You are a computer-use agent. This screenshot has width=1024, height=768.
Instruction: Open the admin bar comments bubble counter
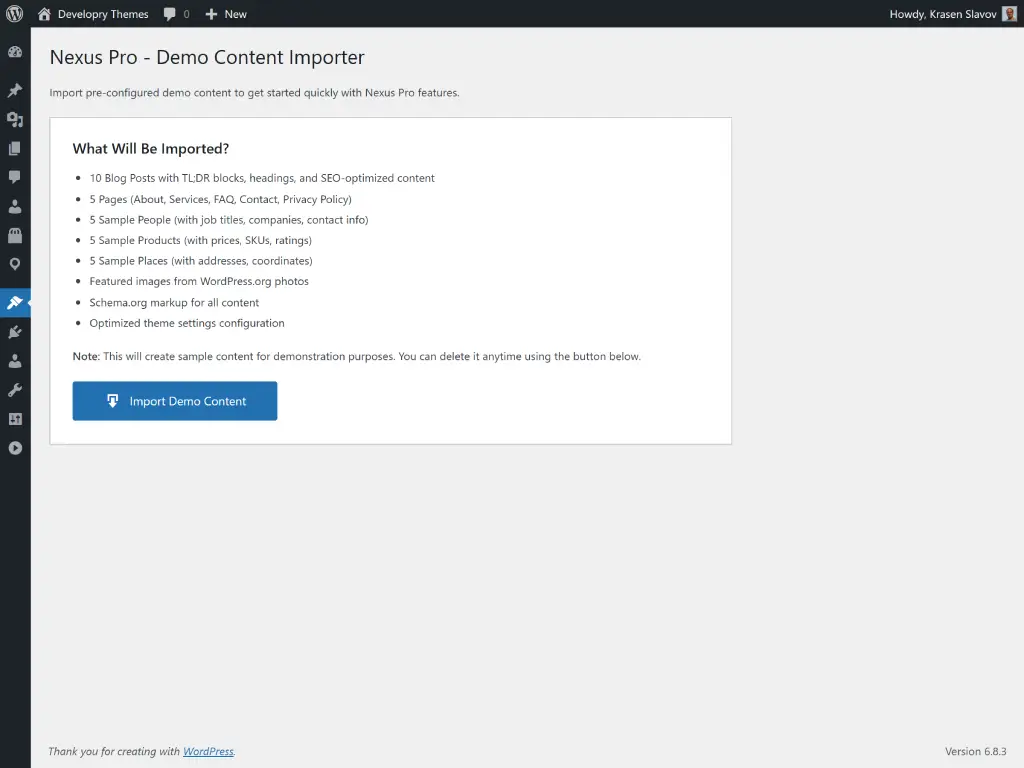[x=176, y=14]
